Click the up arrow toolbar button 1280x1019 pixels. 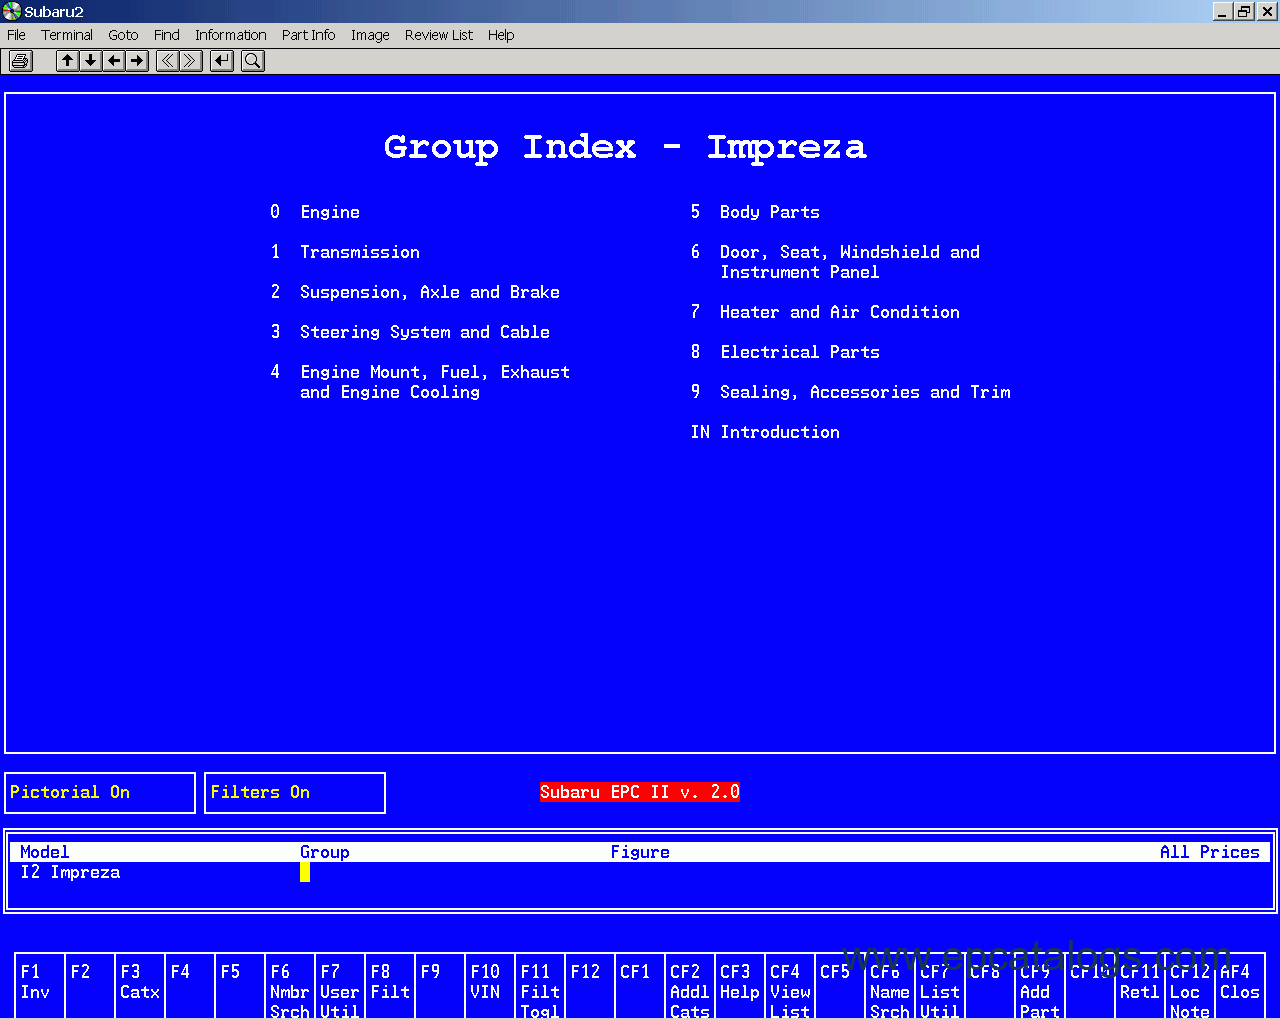tap(67, 61)
